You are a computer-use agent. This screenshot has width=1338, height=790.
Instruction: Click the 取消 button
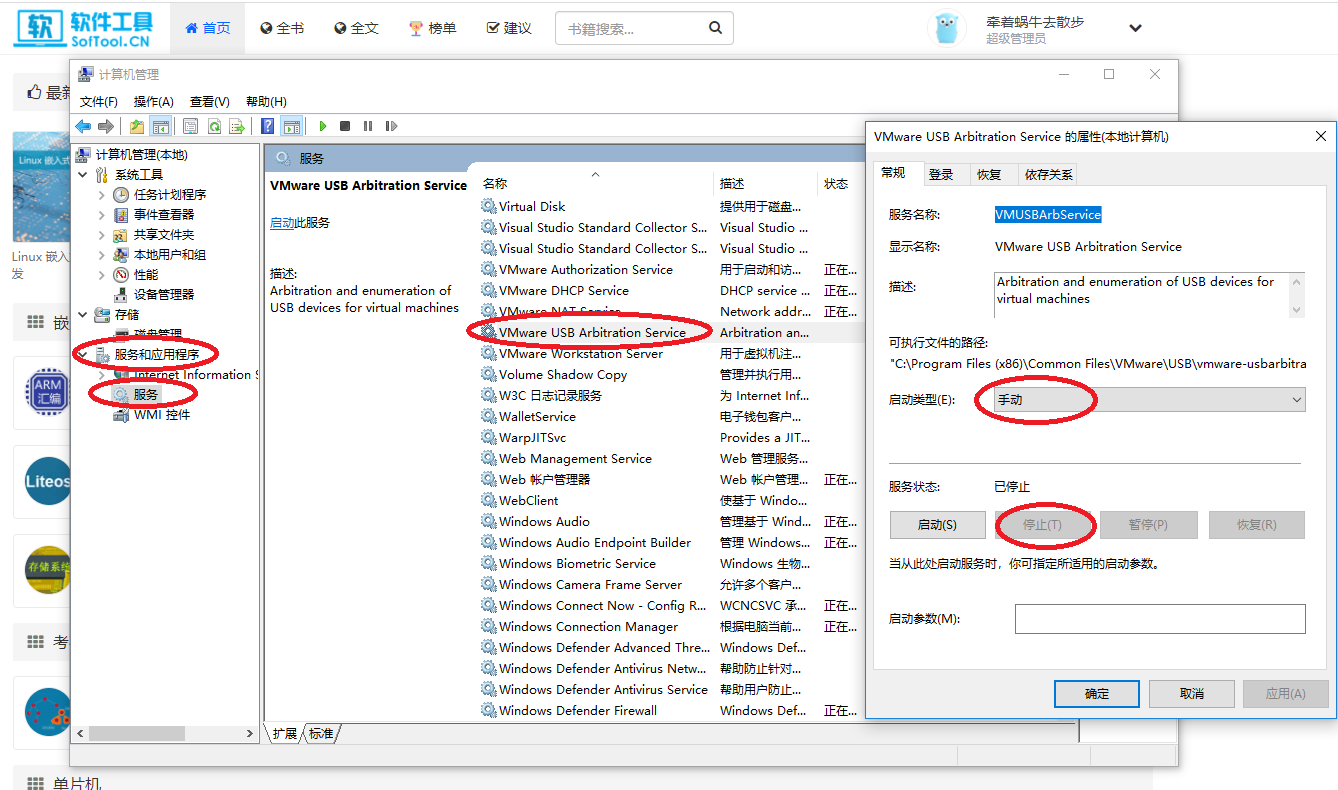tap(1192, 694)
